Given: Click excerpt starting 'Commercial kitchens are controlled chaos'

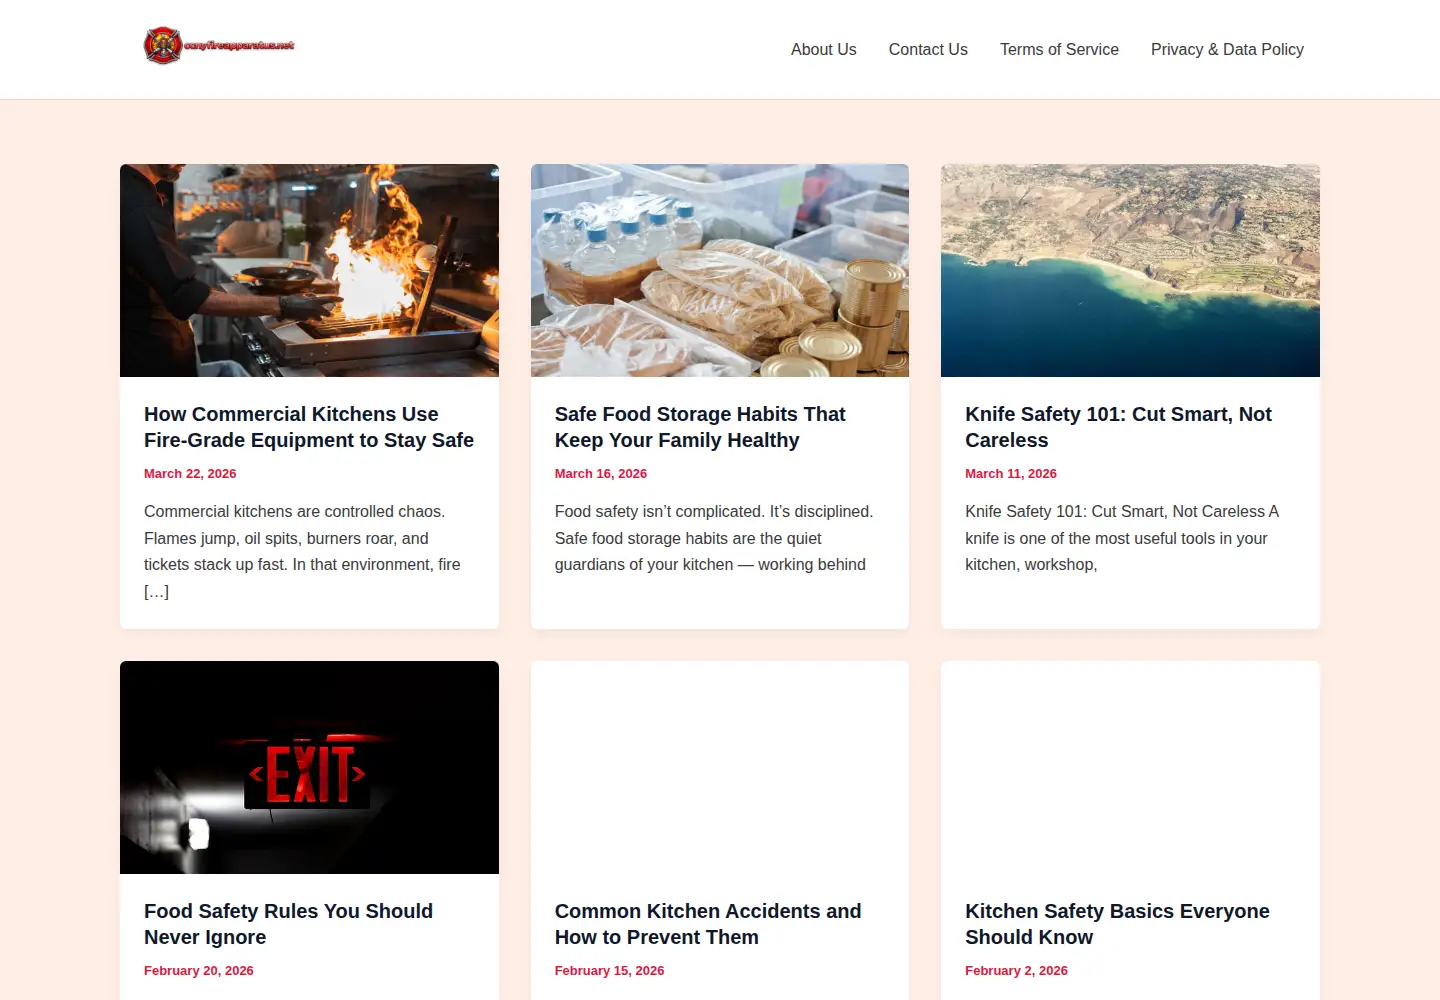Looking at the screenshot, I should click(x=302, y=551).
